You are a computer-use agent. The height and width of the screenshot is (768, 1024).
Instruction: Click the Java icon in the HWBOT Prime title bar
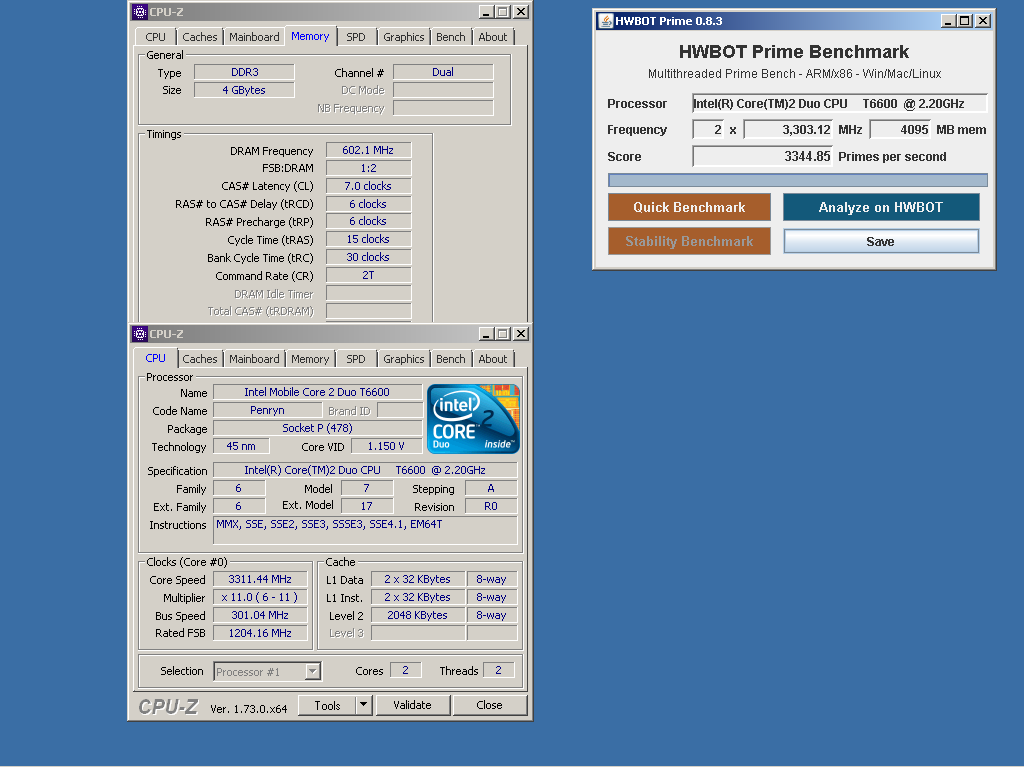pos(606,21)
